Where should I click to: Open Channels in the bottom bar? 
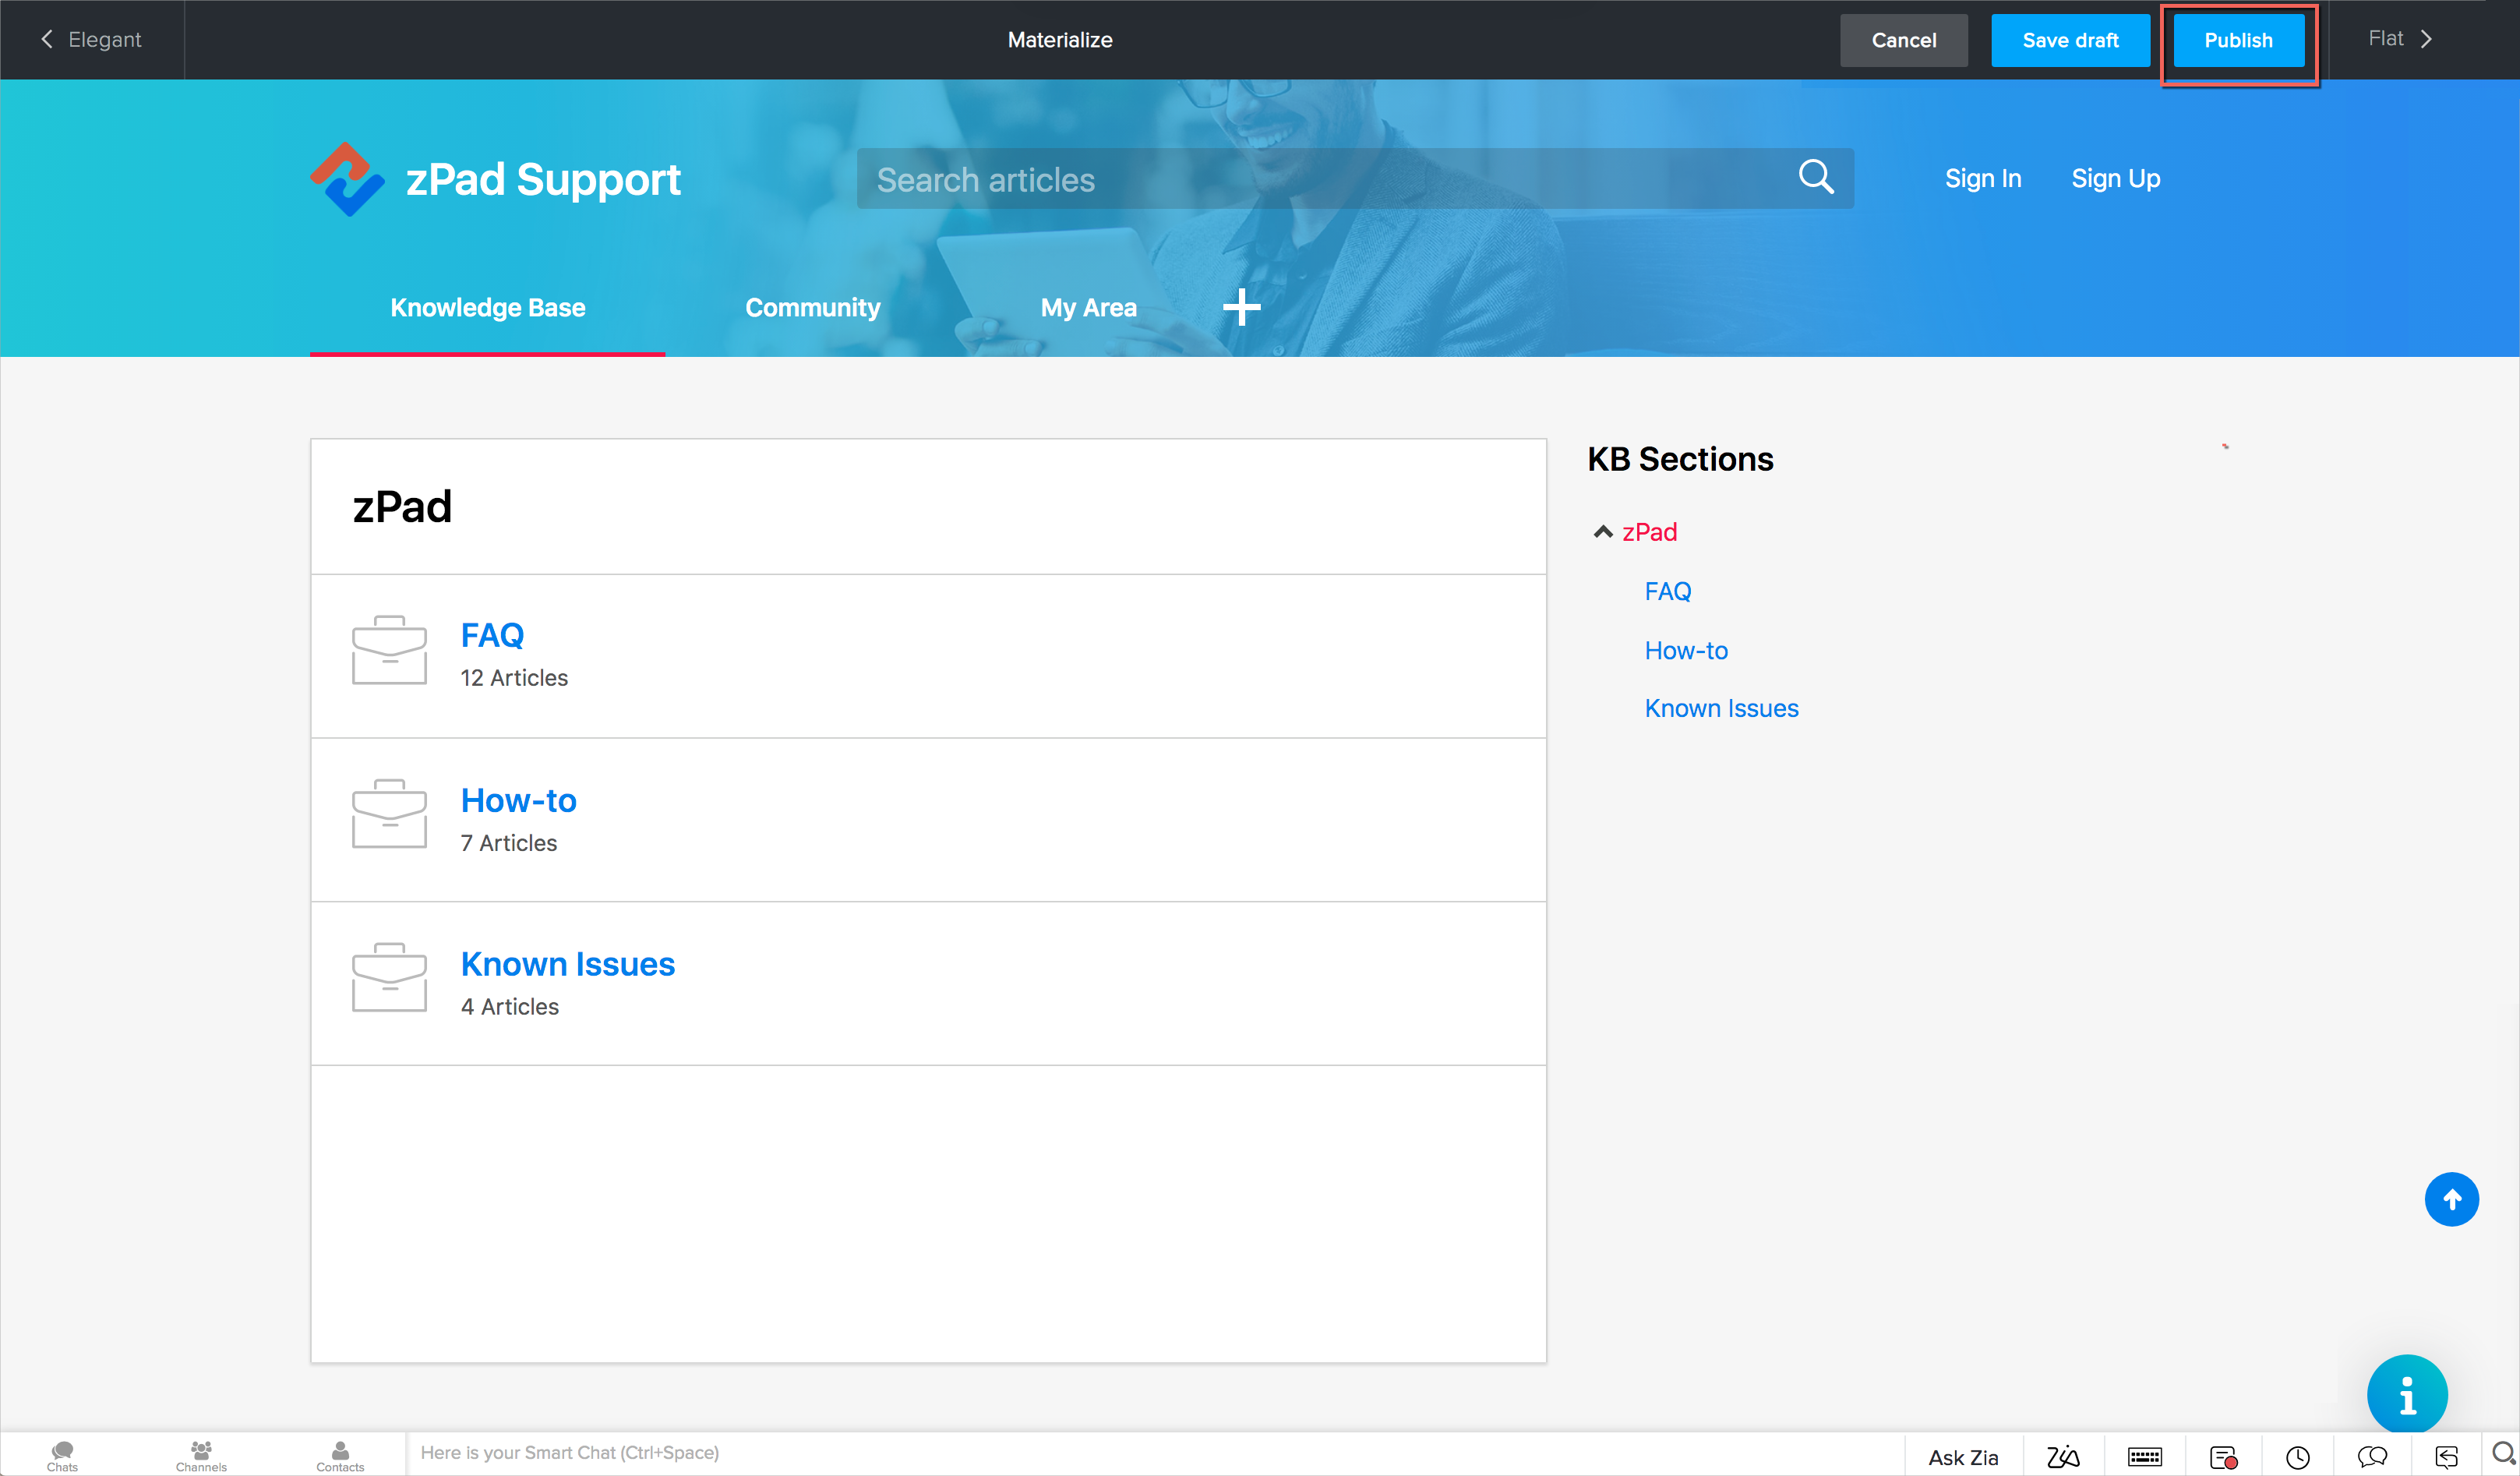pyautogui.click(x=201, y=1455)
